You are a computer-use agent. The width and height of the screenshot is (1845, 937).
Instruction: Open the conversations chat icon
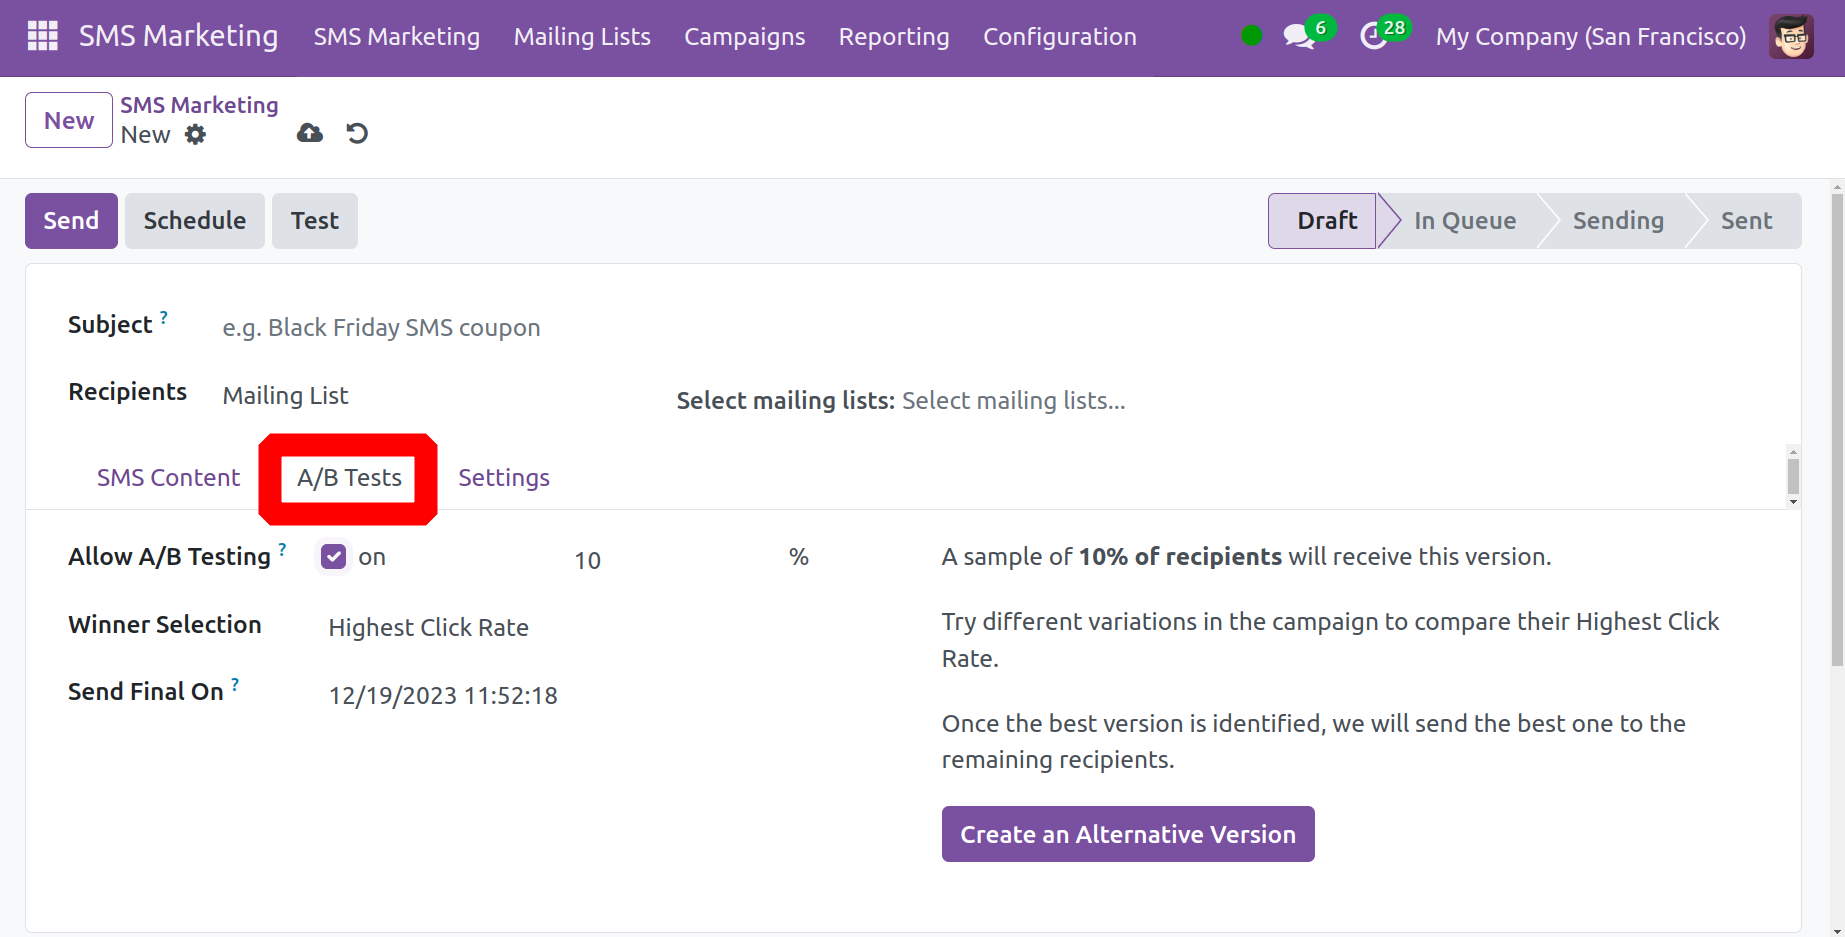(1298, 37)
